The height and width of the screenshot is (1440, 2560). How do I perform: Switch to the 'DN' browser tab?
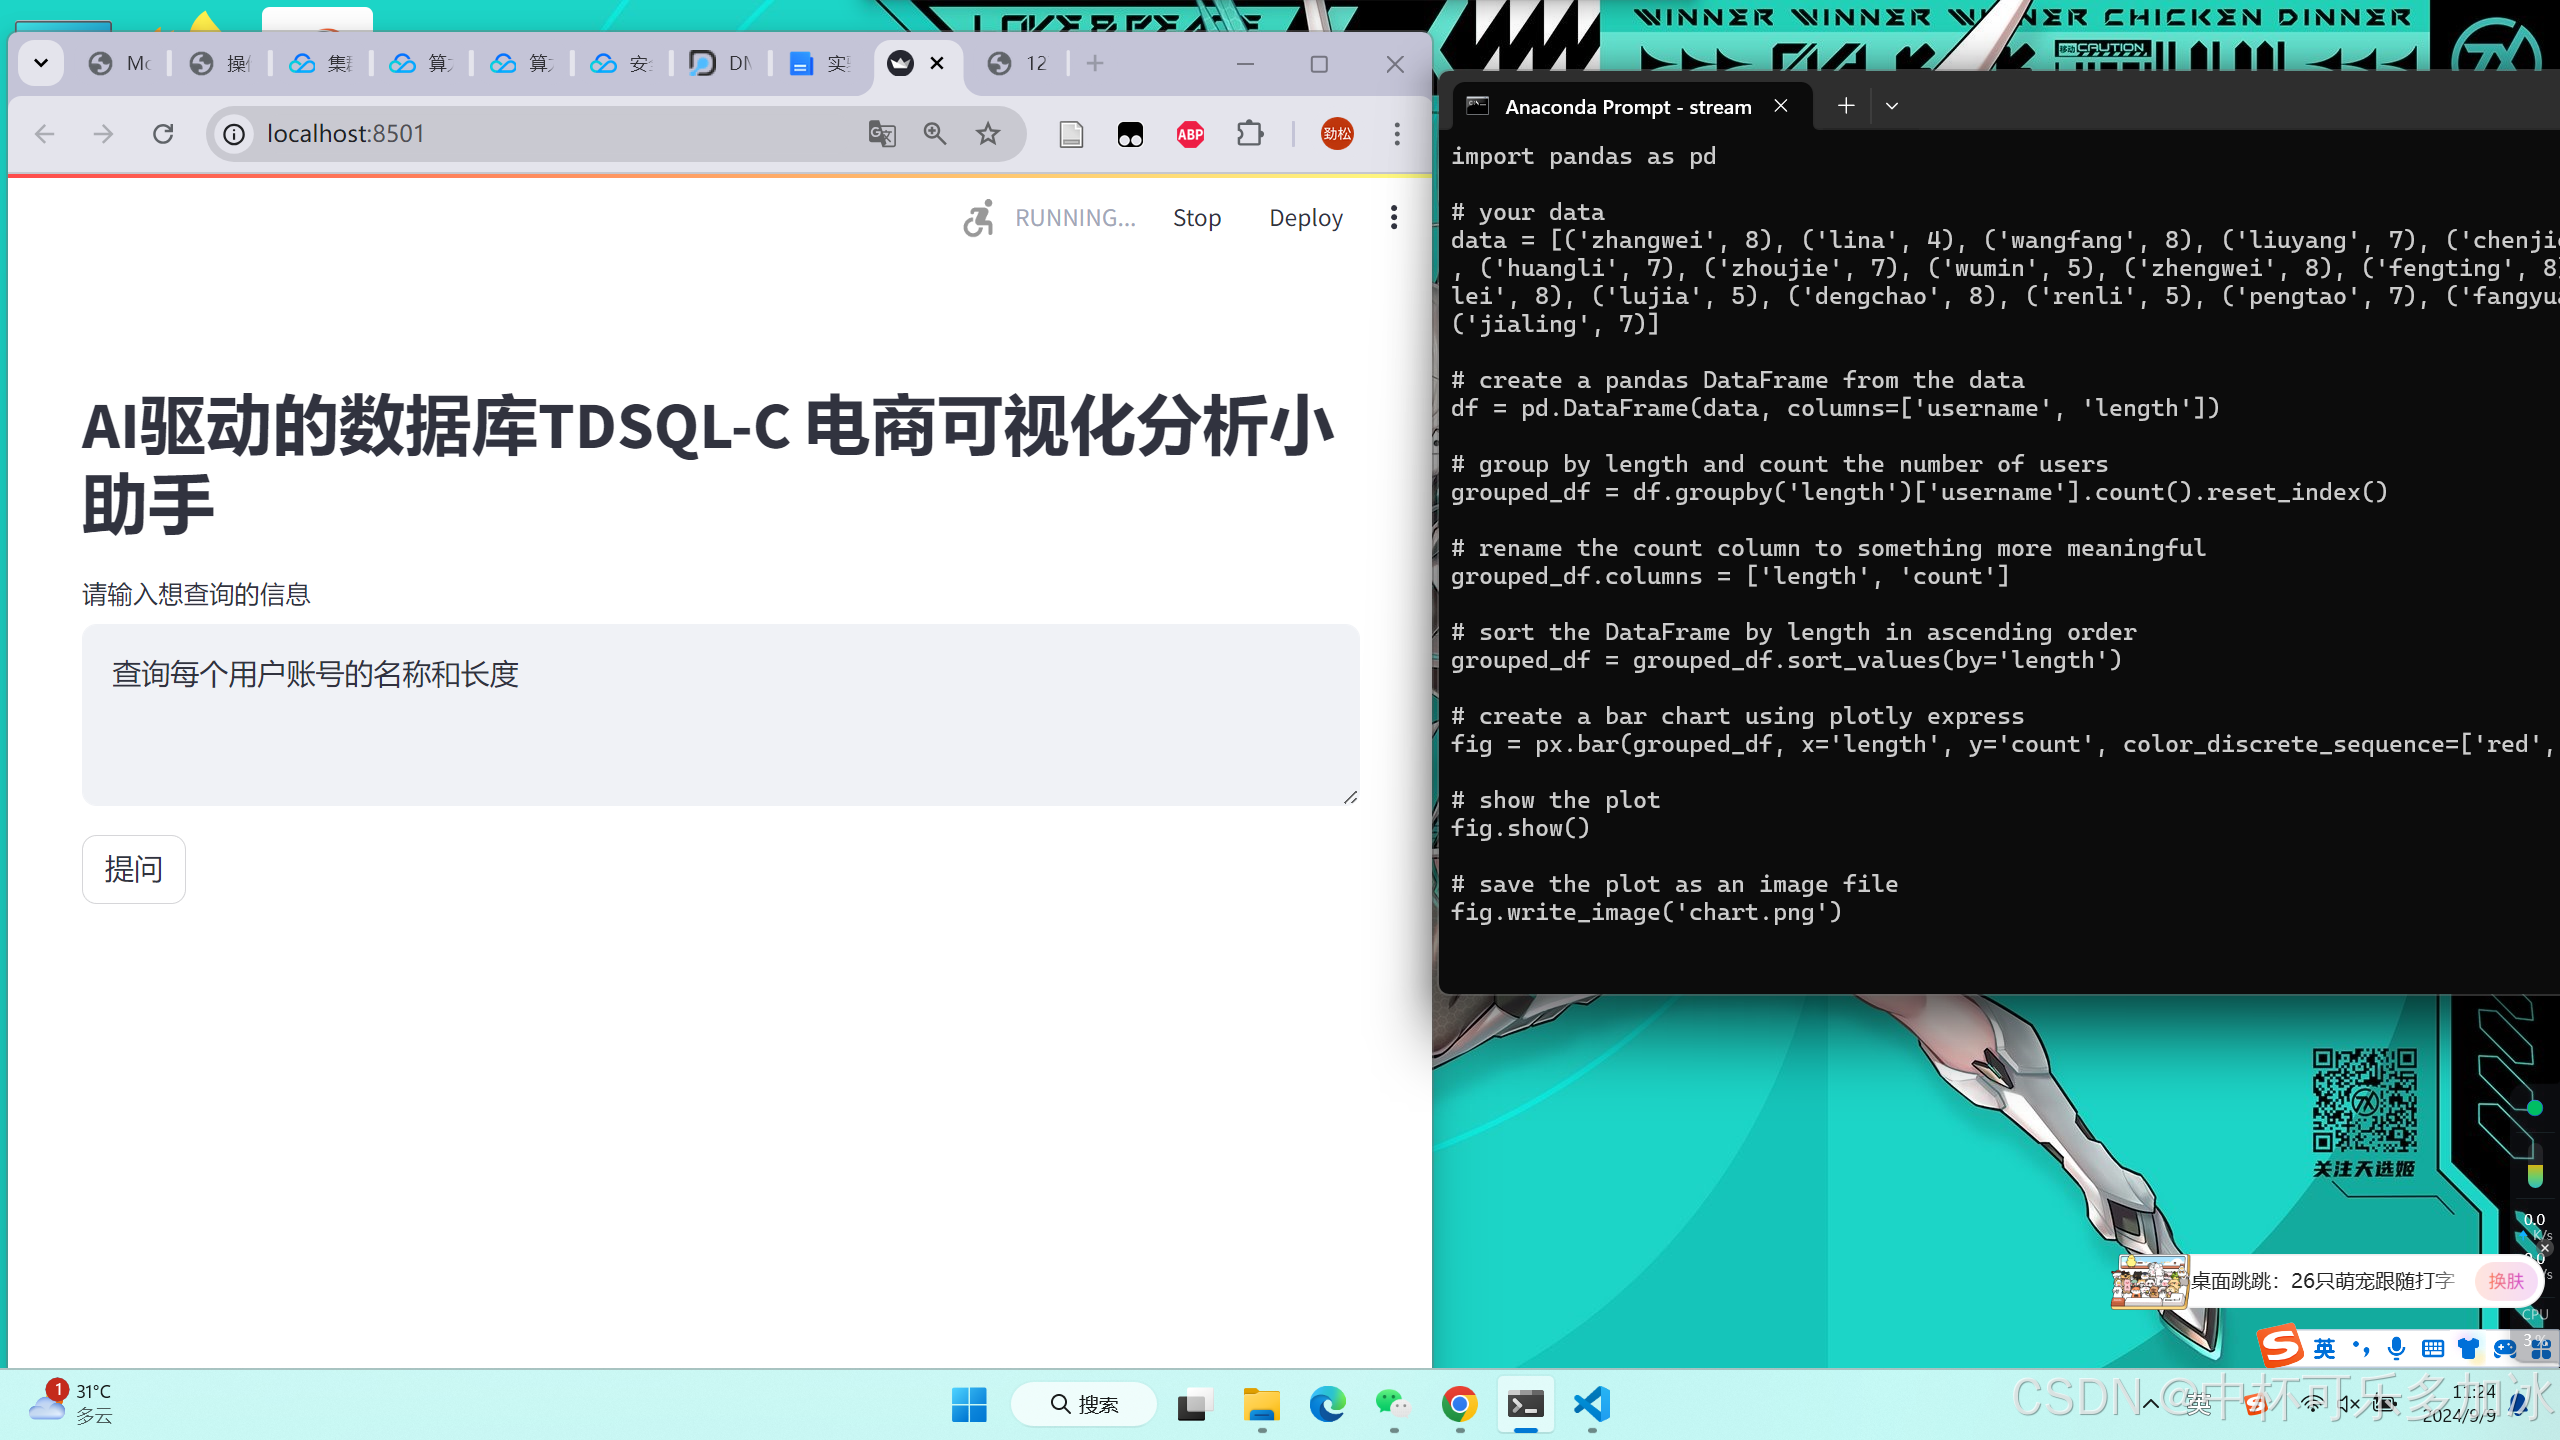pos(721,64)
